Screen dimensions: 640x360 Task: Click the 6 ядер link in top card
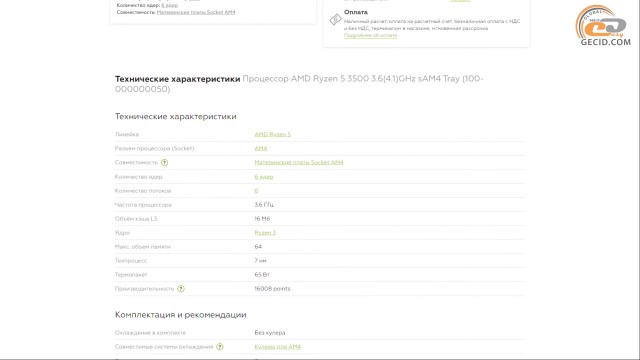click(x=169, y=5)
